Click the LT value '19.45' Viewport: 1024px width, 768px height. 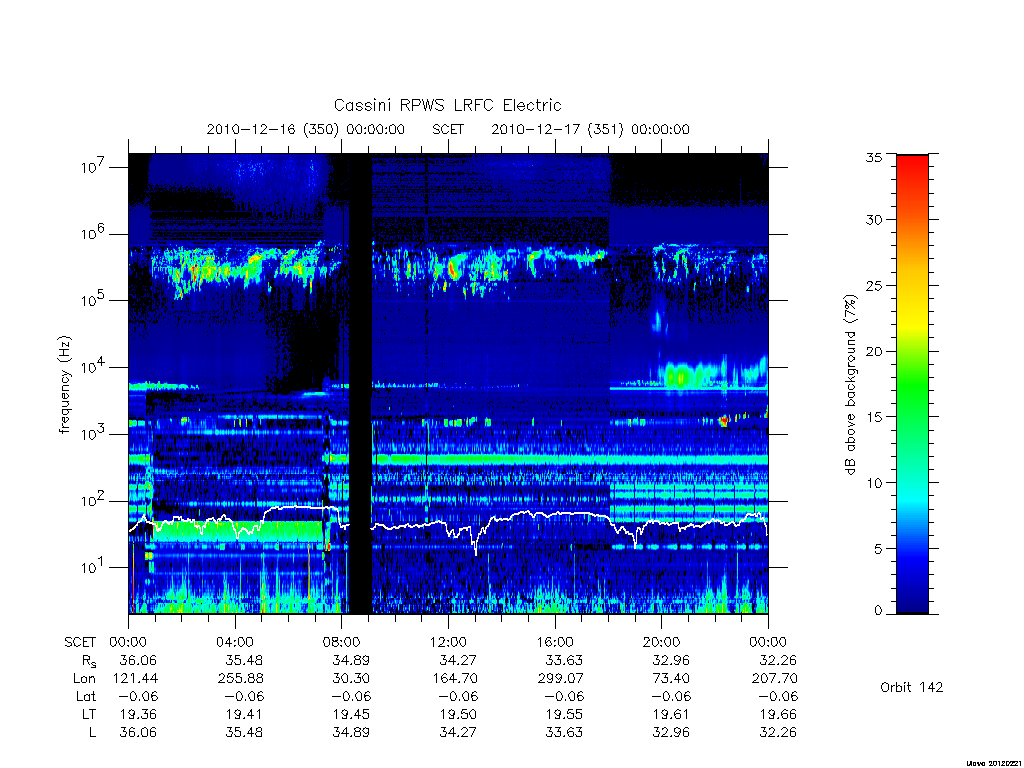coord(351,714)
